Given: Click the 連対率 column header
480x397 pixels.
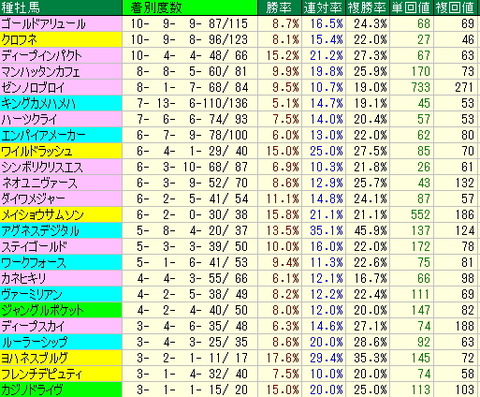Looking at the screenshot, I should click(x=323, y=8).
